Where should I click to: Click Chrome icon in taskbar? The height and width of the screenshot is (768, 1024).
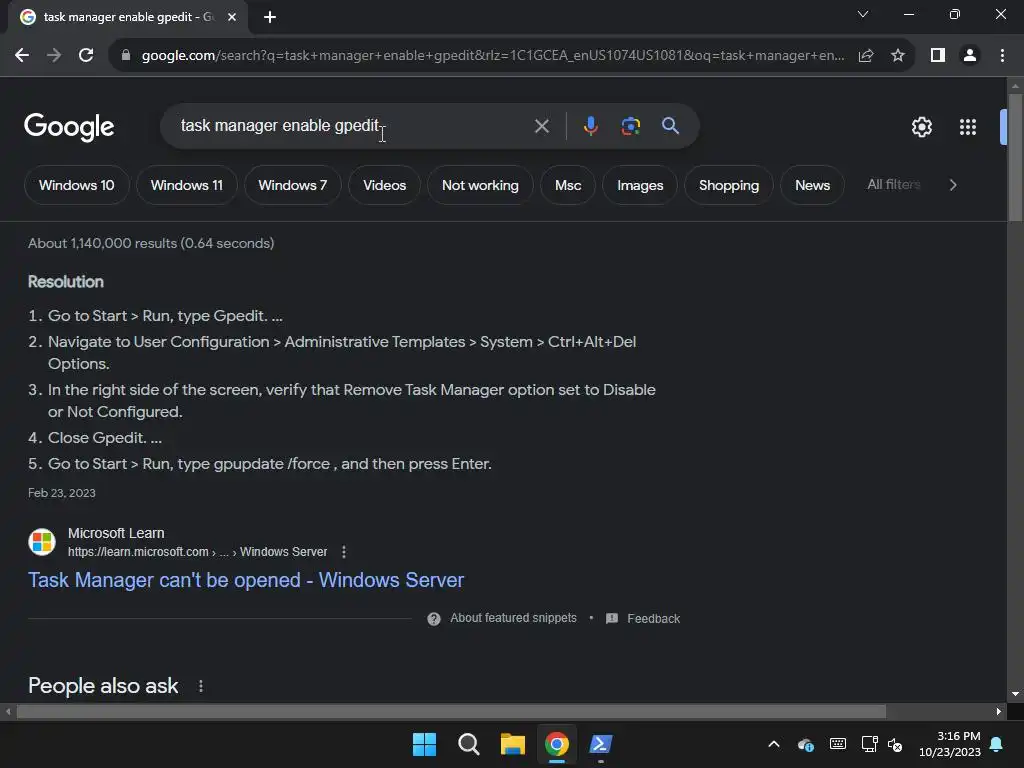coord(556,744)
